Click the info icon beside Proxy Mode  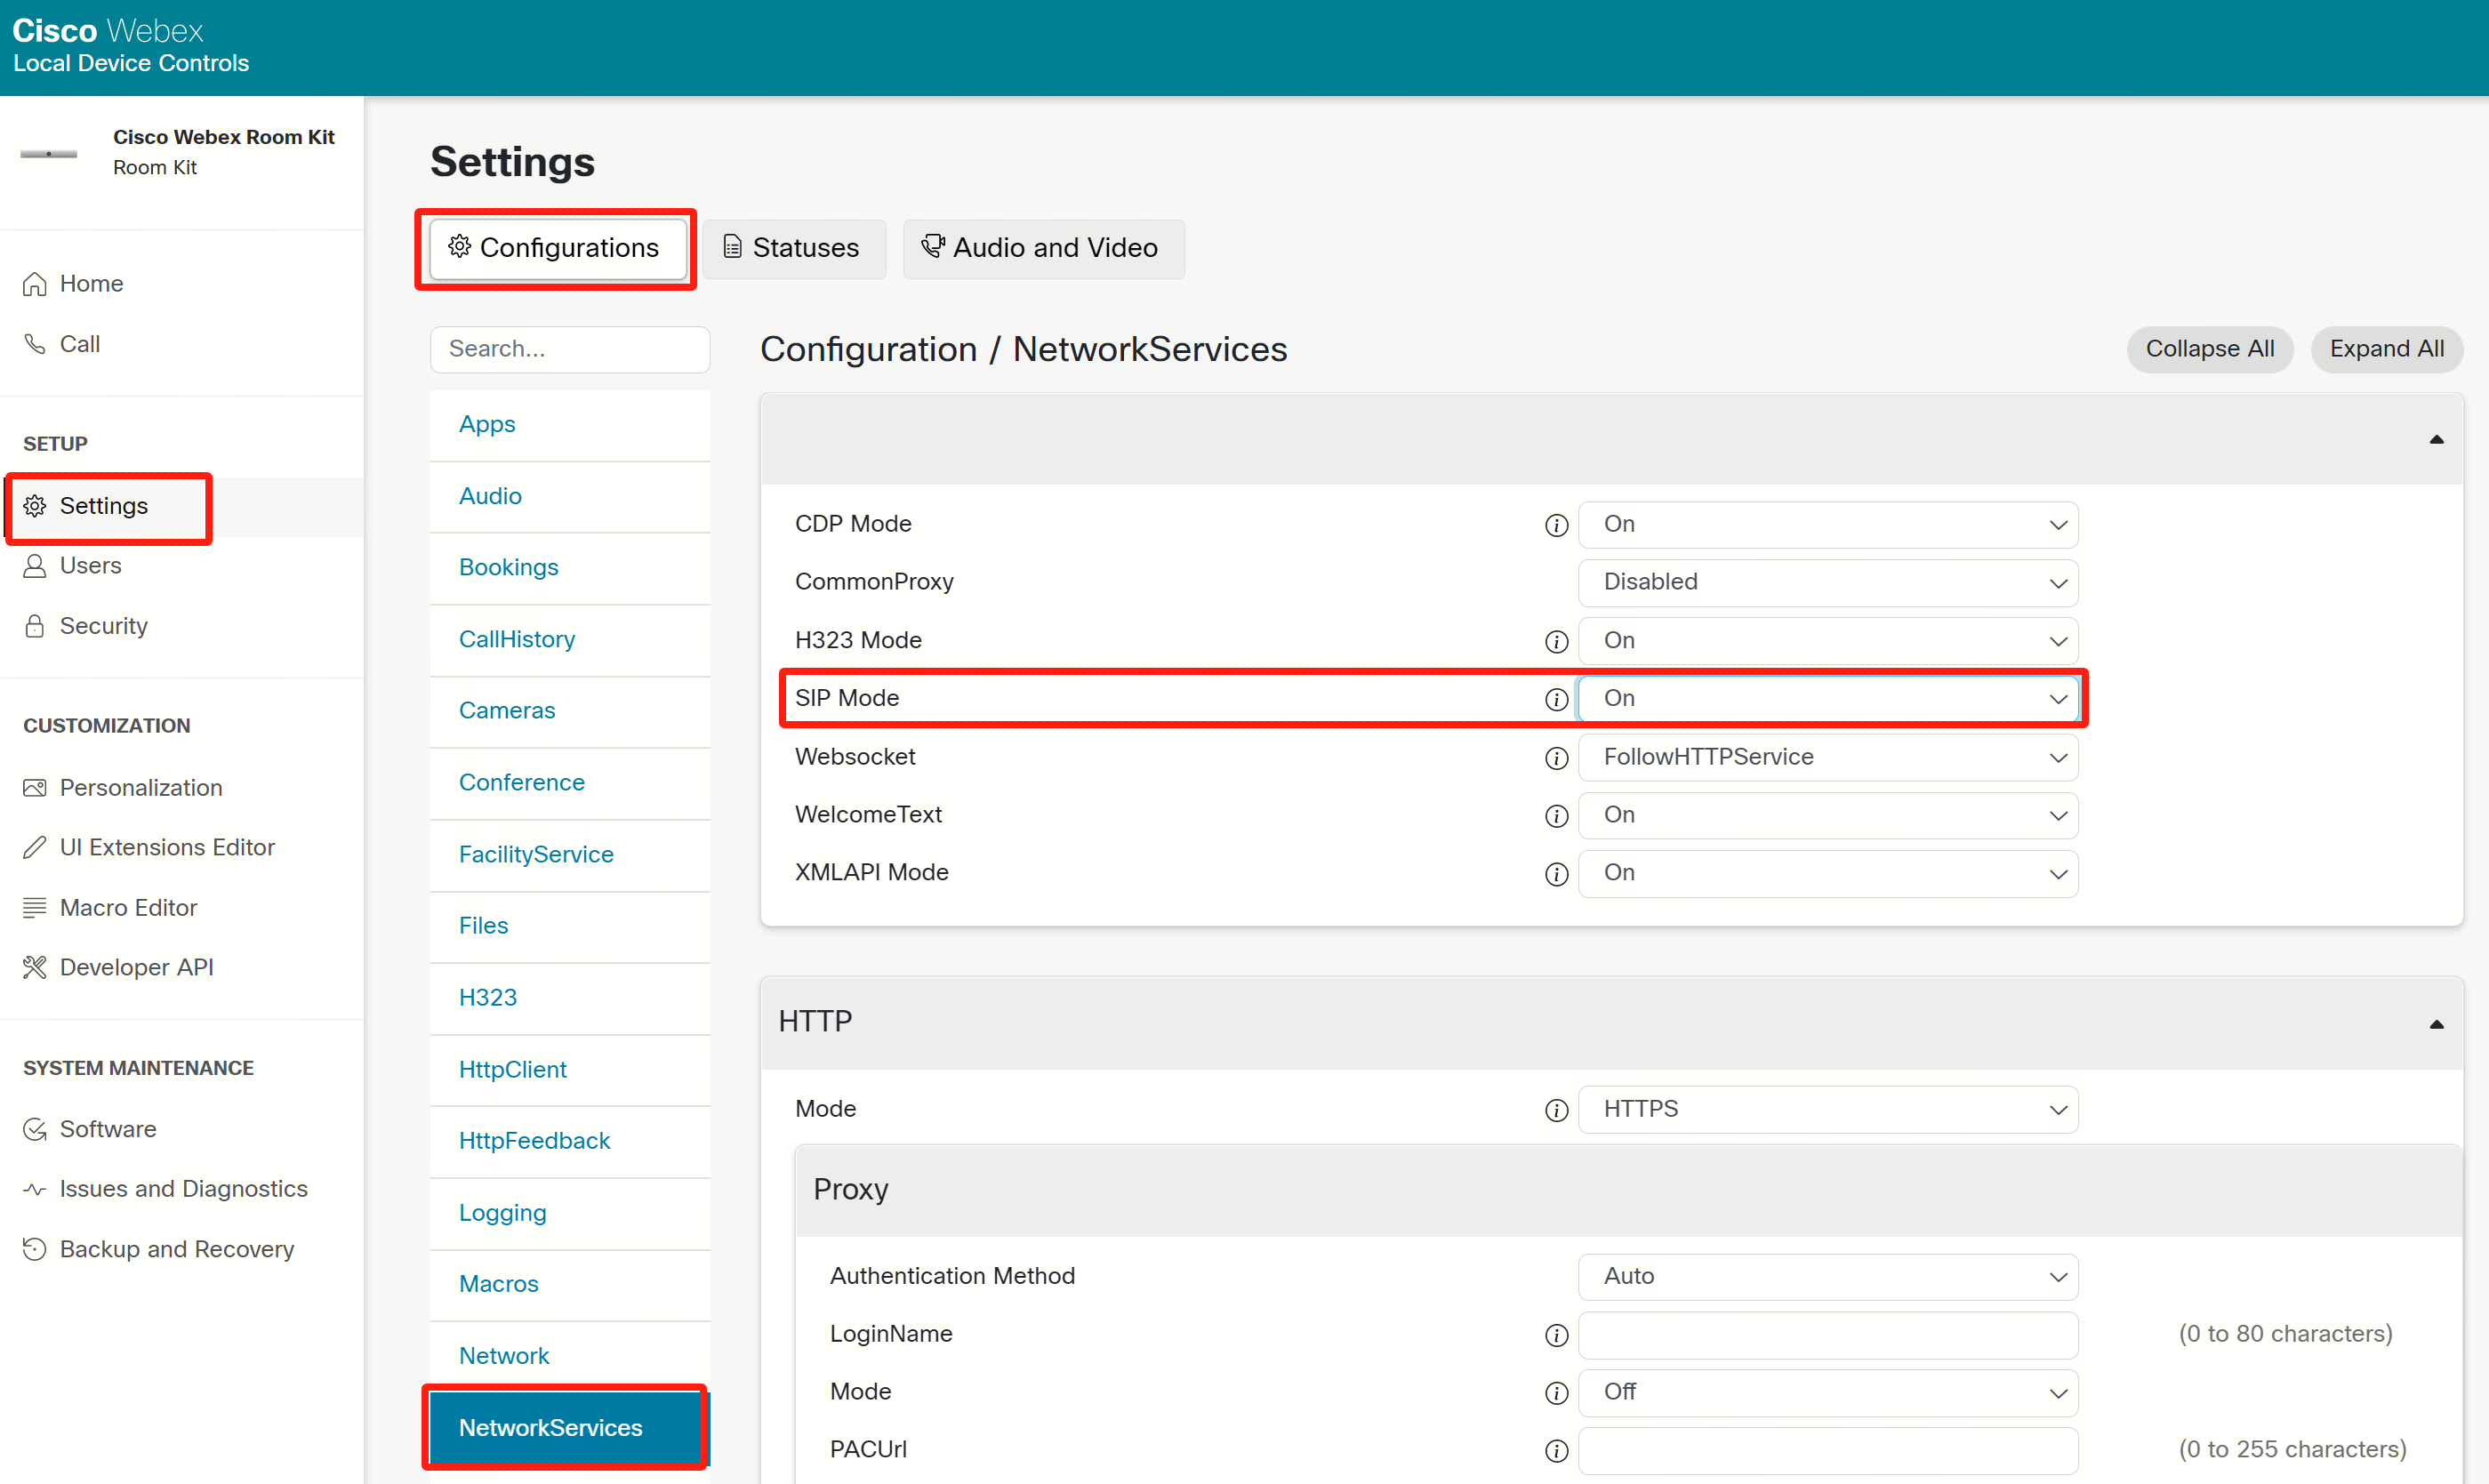coord(1556,1393)
